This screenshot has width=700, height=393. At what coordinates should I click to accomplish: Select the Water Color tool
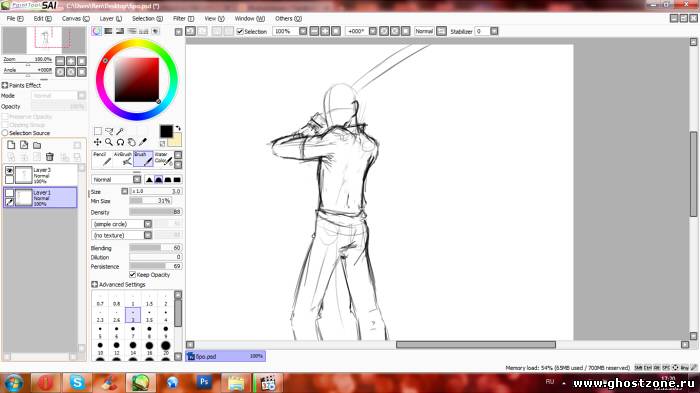point(163,159)
